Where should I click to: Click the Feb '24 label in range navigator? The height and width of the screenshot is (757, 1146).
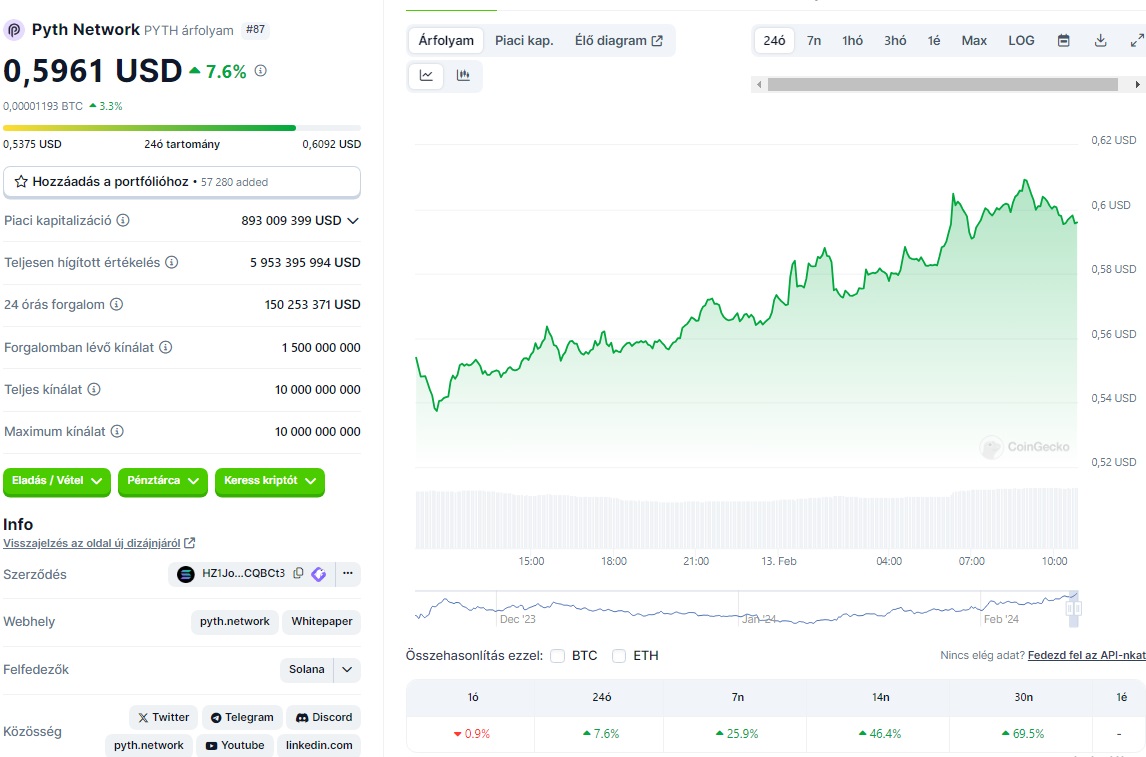pyautogui.click(x=1001, y=619)
